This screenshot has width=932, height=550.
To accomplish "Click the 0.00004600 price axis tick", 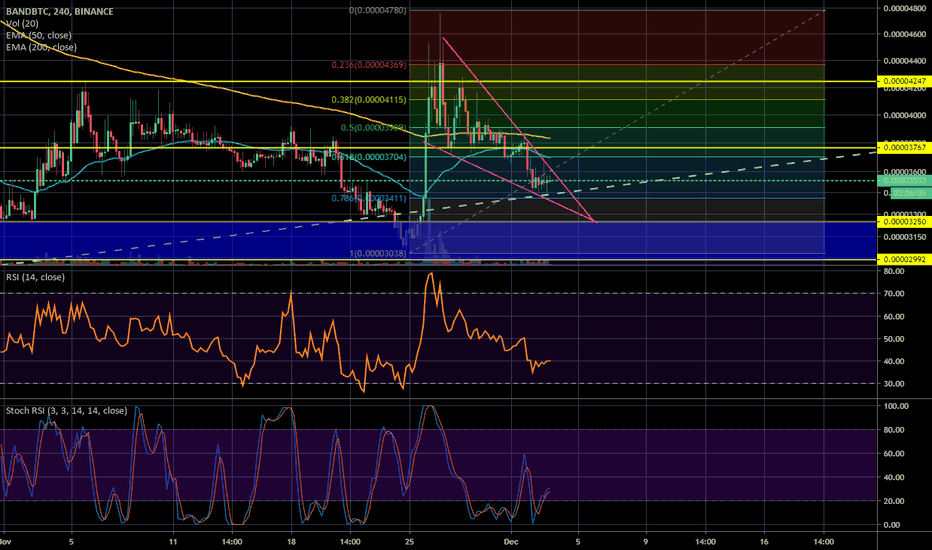I will (x=905, y=34).
